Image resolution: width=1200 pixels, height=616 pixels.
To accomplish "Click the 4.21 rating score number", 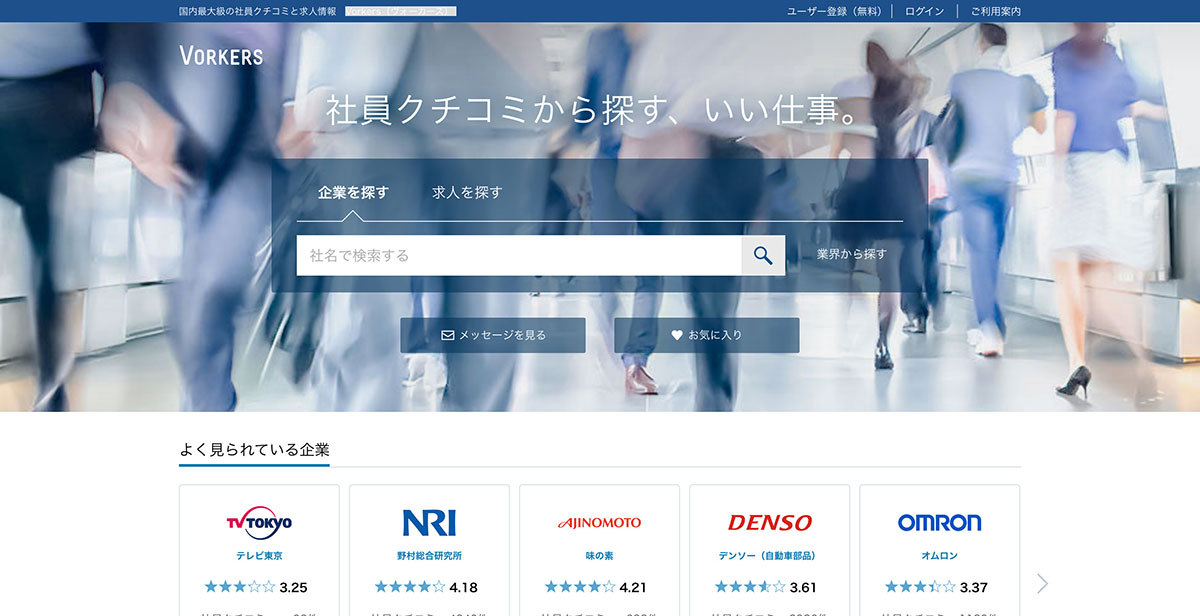I will click(x=634, y=587).
